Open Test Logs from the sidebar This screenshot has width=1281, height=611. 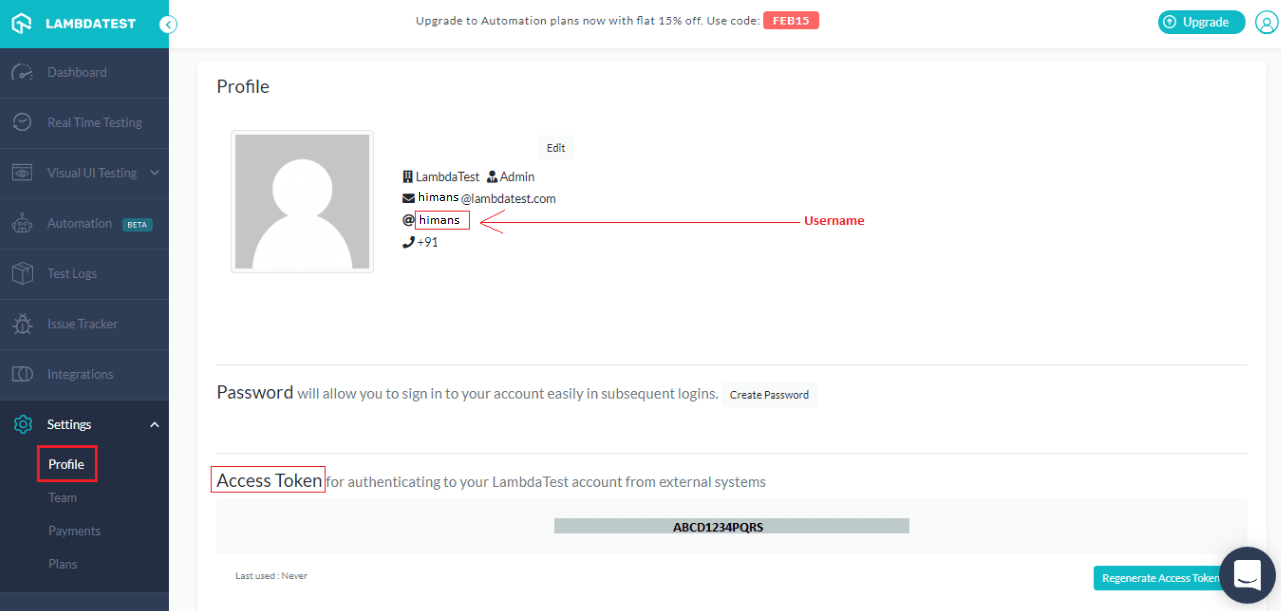click(72, 273)
